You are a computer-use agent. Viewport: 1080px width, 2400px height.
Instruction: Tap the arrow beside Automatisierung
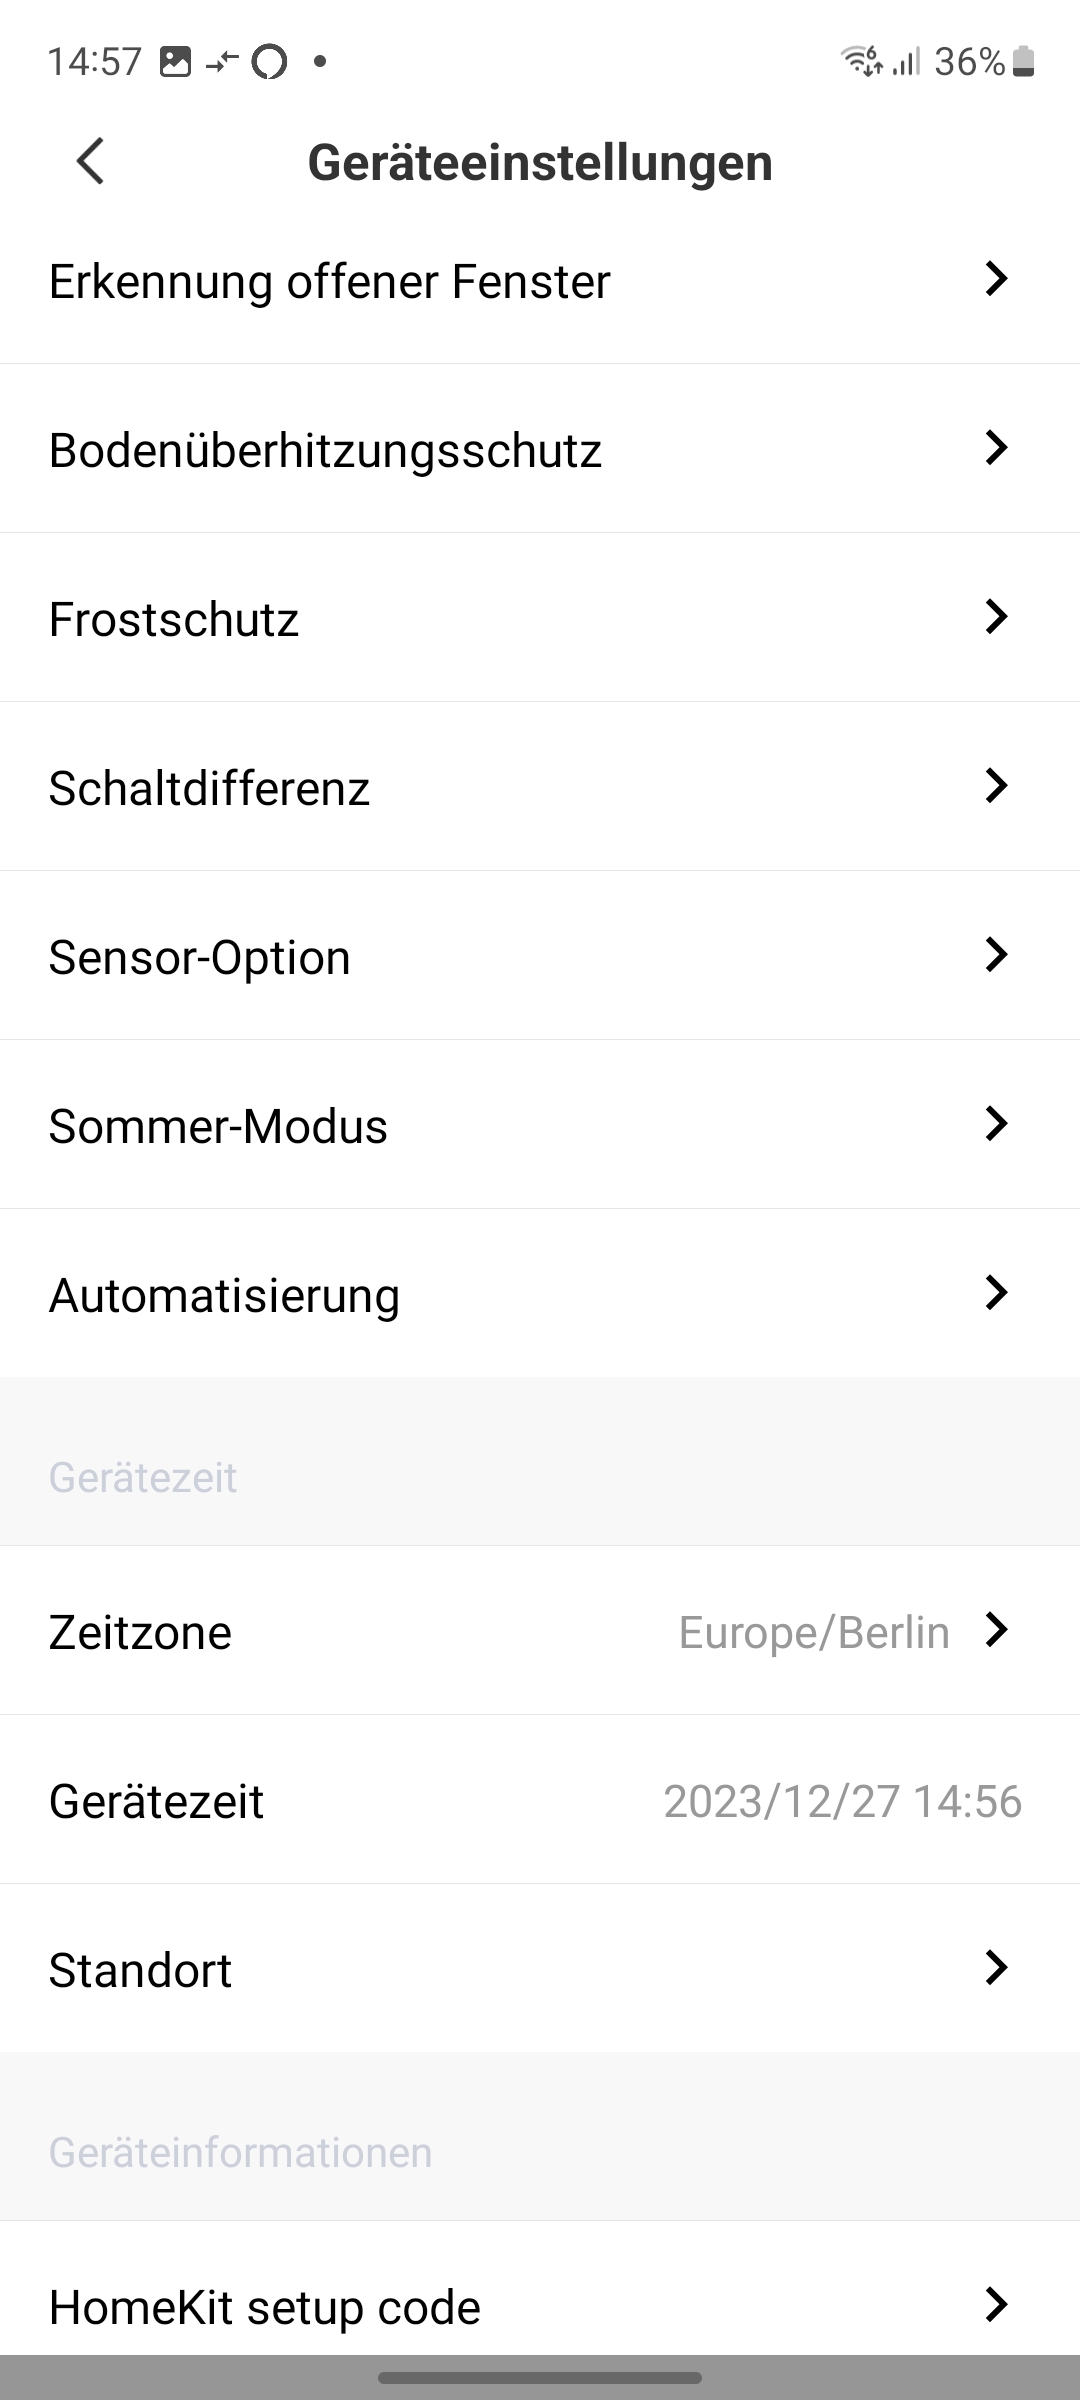995,1294
